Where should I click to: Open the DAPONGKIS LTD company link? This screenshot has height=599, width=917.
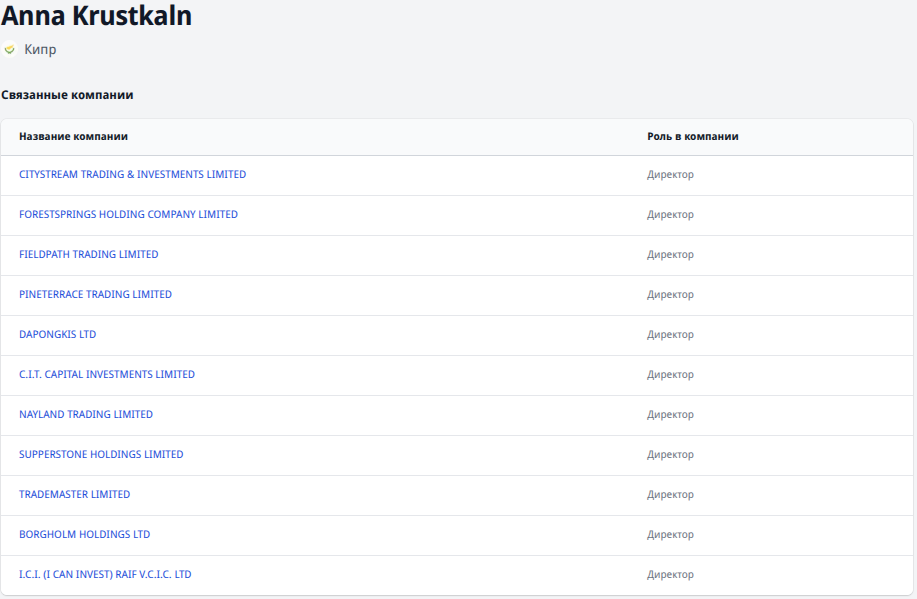[57, 334]
